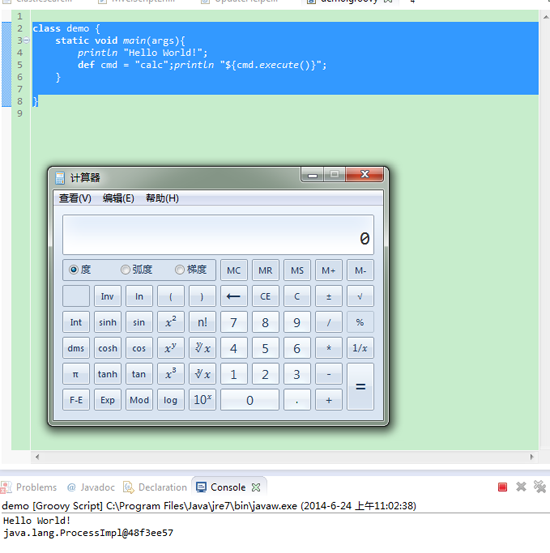Click the equals button in calculator
This screenshot has height=553, width=550.
[360, 387]
